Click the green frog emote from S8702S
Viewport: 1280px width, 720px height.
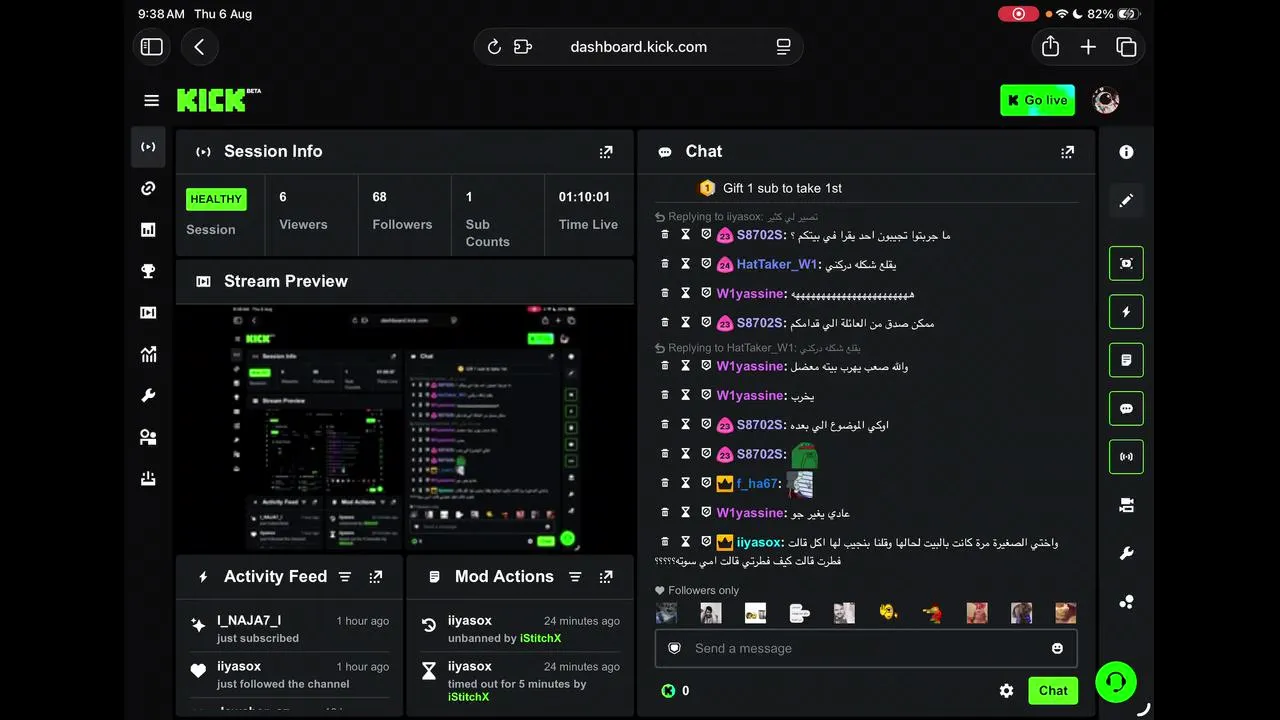point(804,455)
